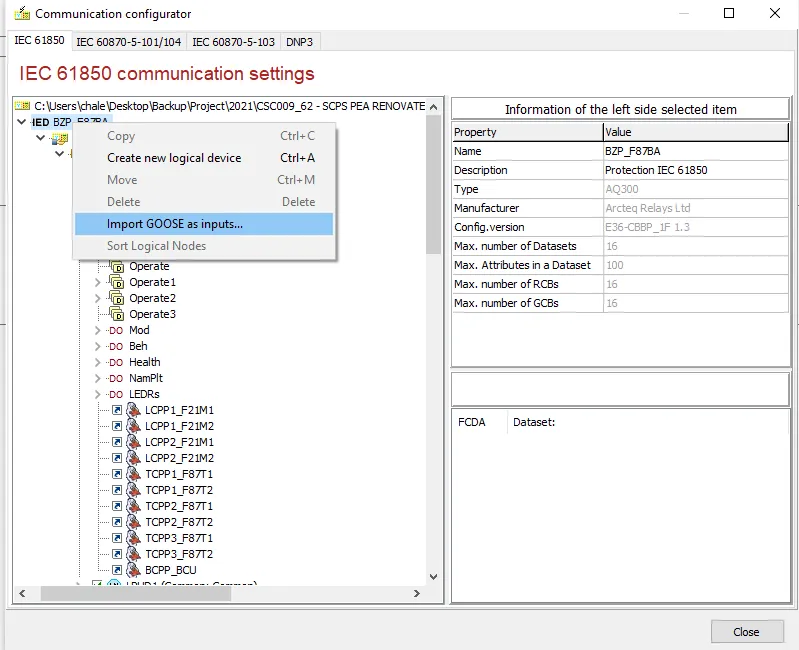Click the shortcut arrow icon beside BCPP_BCU
This screenshot has width=799, height=650.
click(117, 570)
